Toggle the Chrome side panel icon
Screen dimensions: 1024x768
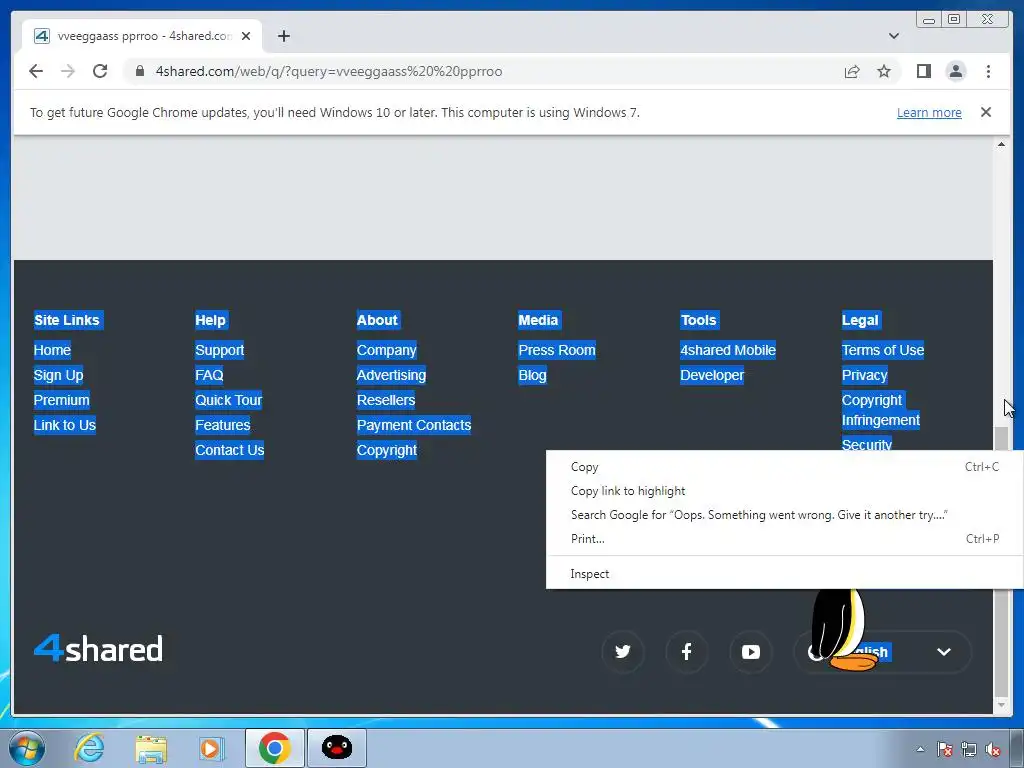click(923, 71)
